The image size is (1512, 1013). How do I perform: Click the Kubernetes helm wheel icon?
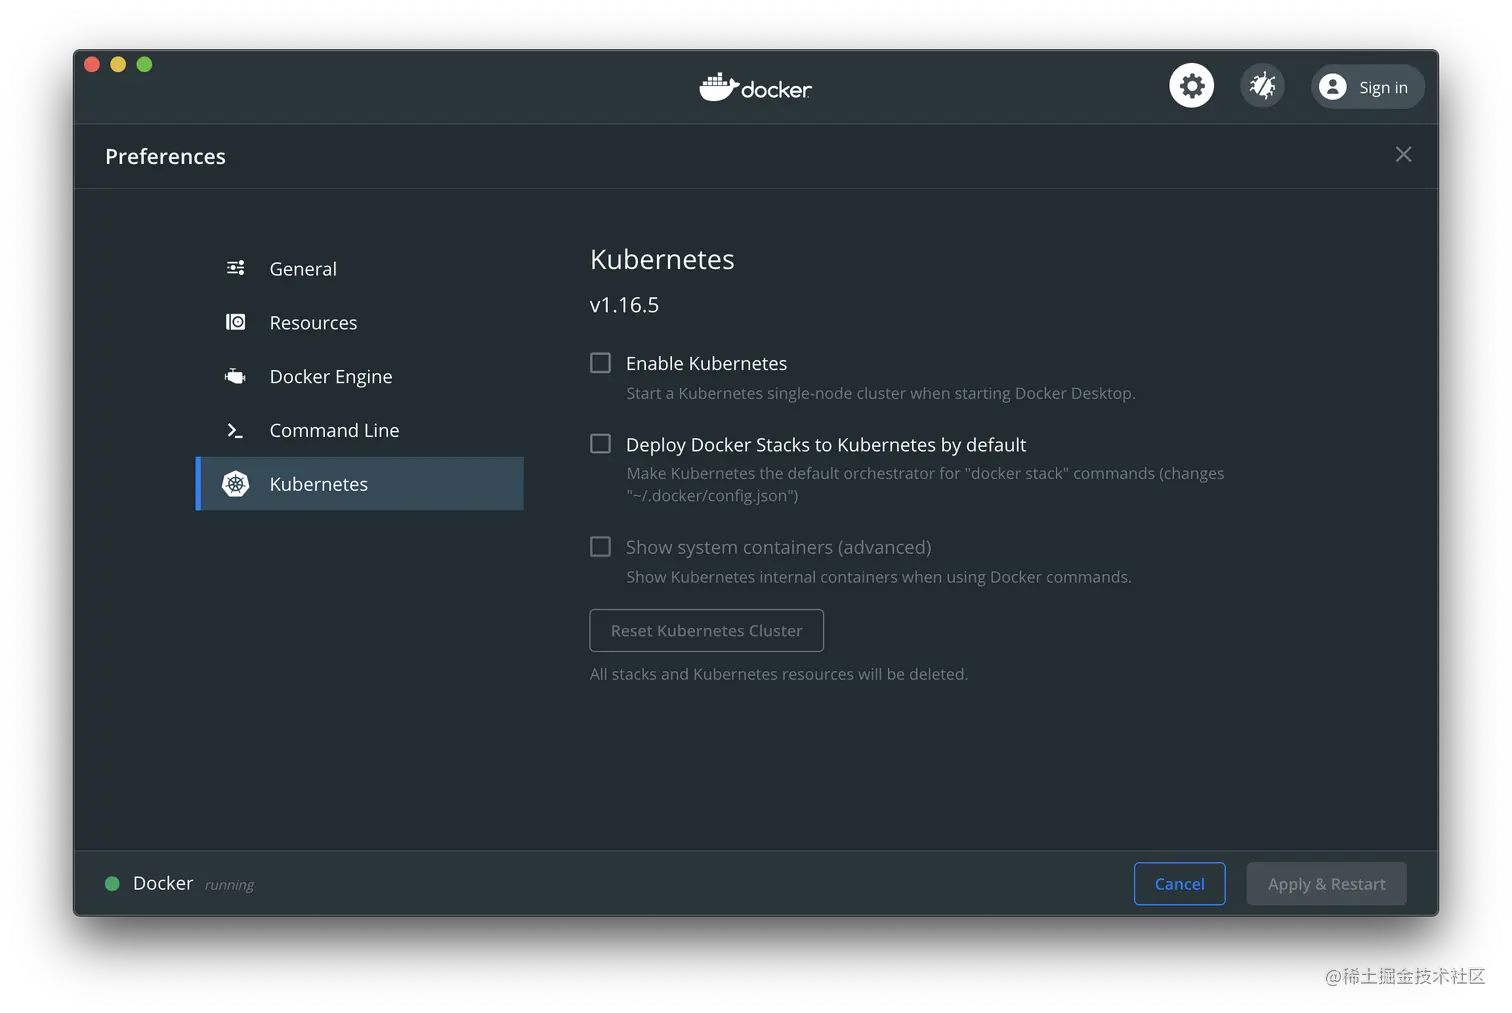coord(235,484)
